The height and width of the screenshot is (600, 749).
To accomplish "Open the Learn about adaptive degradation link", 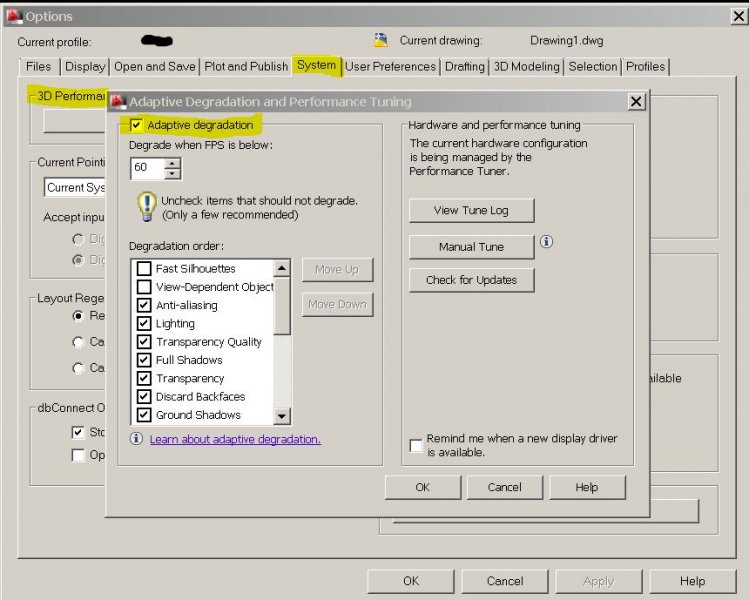I will click(x=235, y=439).
